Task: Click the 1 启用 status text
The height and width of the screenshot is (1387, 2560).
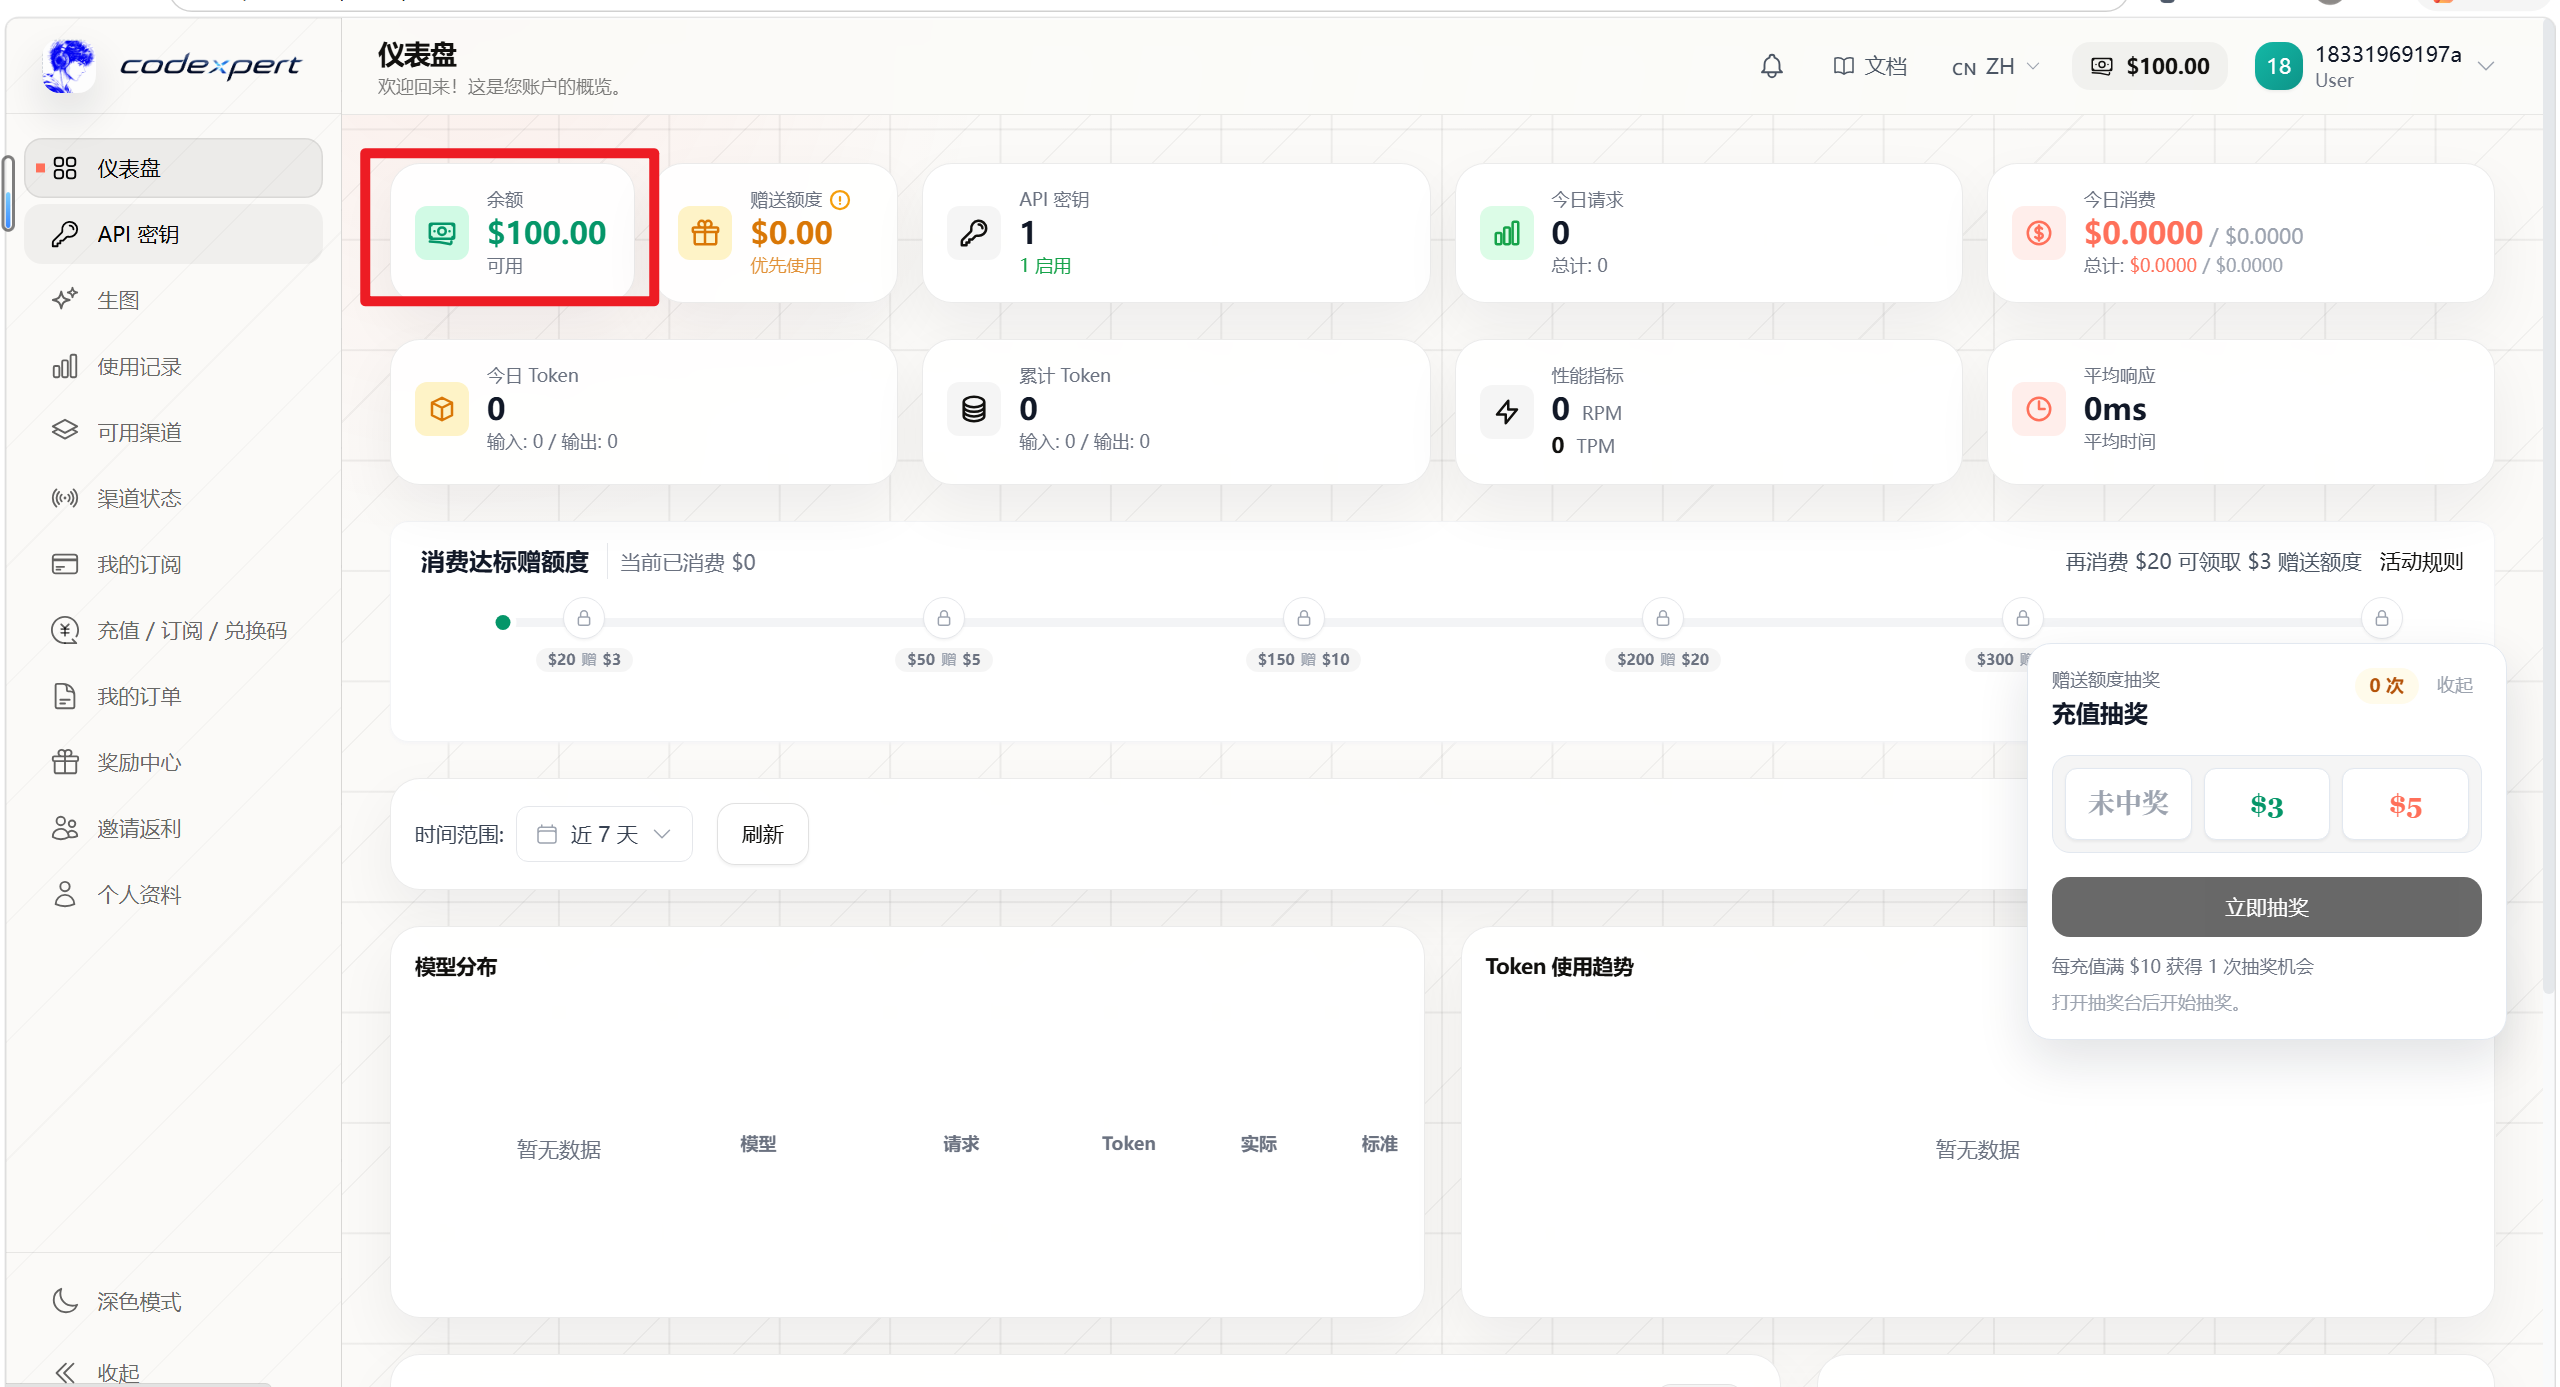Action: pos(1045,266)
